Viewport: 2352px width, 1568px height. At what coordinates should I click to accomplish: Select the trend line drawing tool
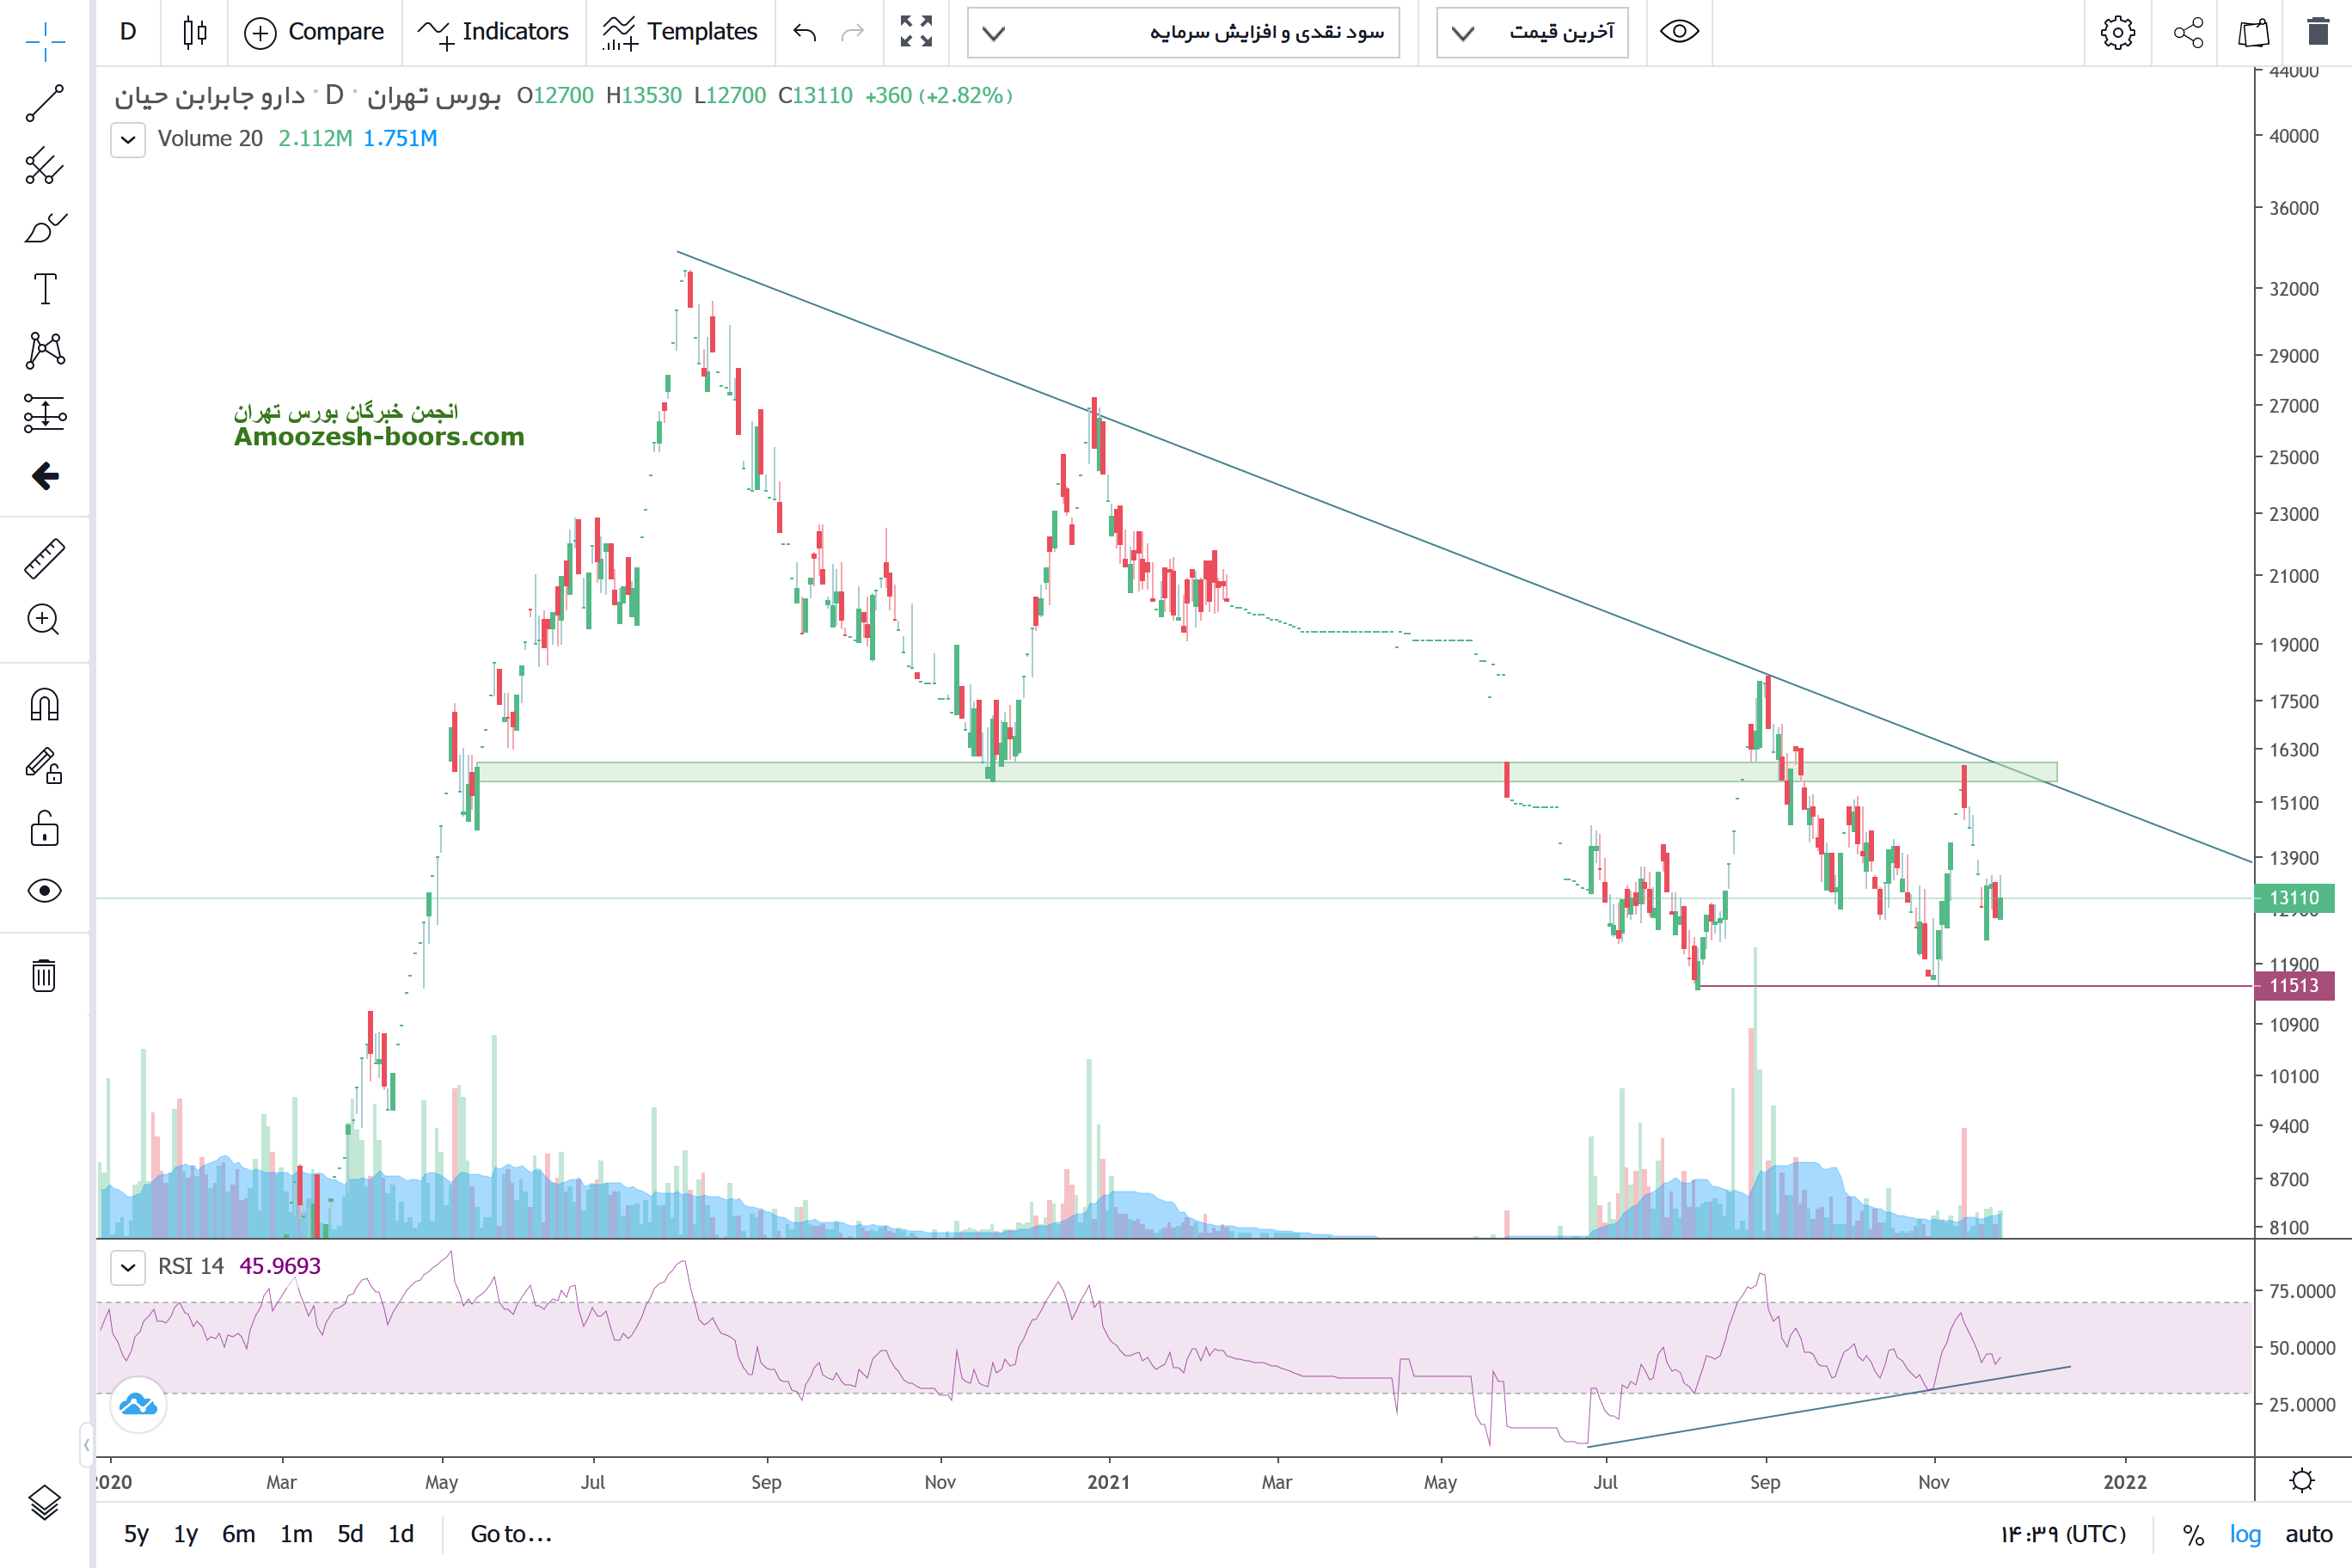click(x=44, y=103)
